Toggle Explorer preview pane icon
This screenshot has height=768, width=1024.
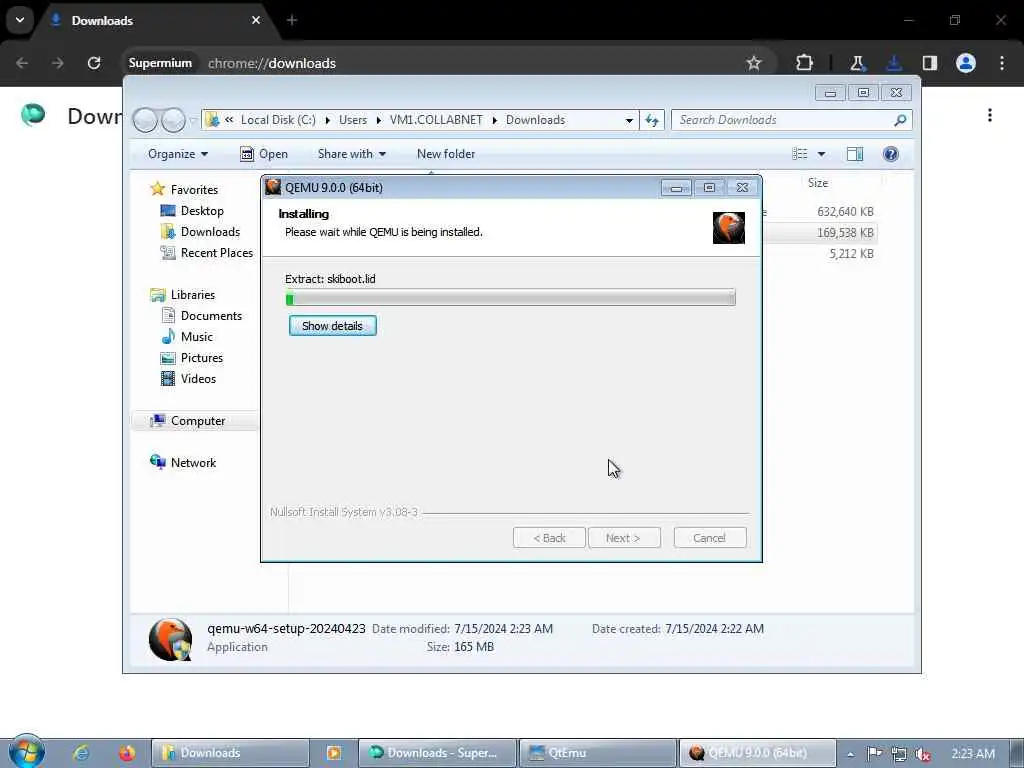click(x=854, y=154)
